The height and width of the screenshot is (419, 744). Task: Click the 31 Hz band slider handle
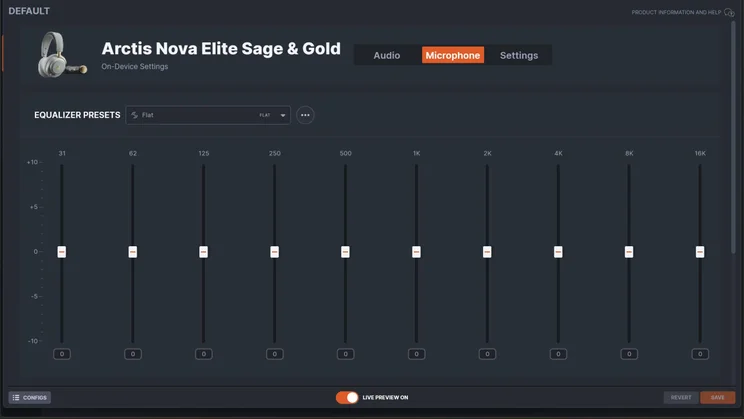(x=62, y=251)
